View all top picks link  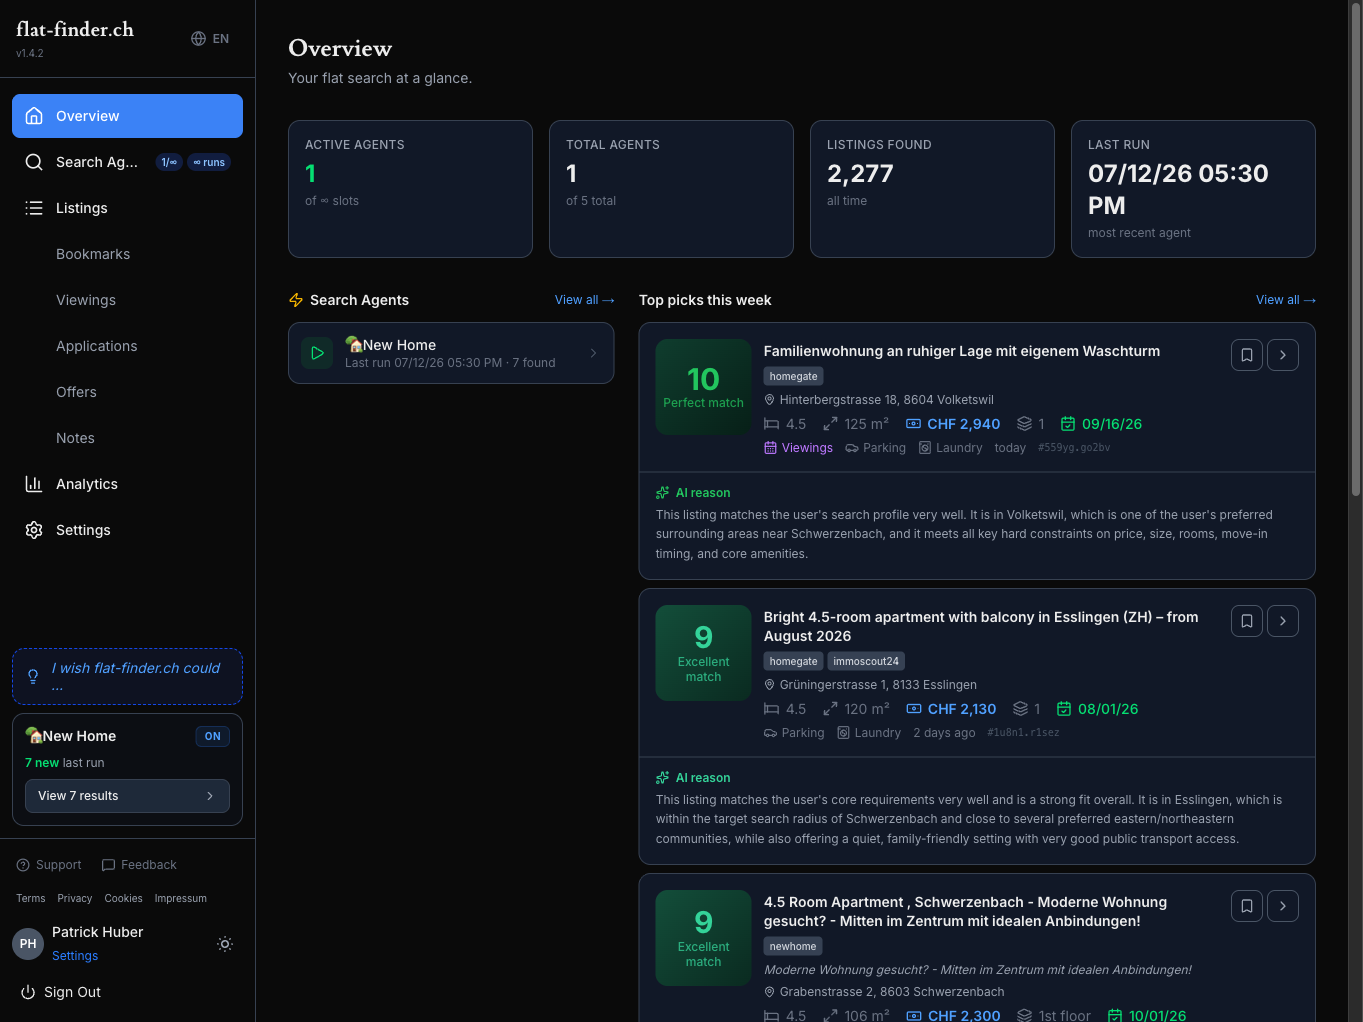1286,300
